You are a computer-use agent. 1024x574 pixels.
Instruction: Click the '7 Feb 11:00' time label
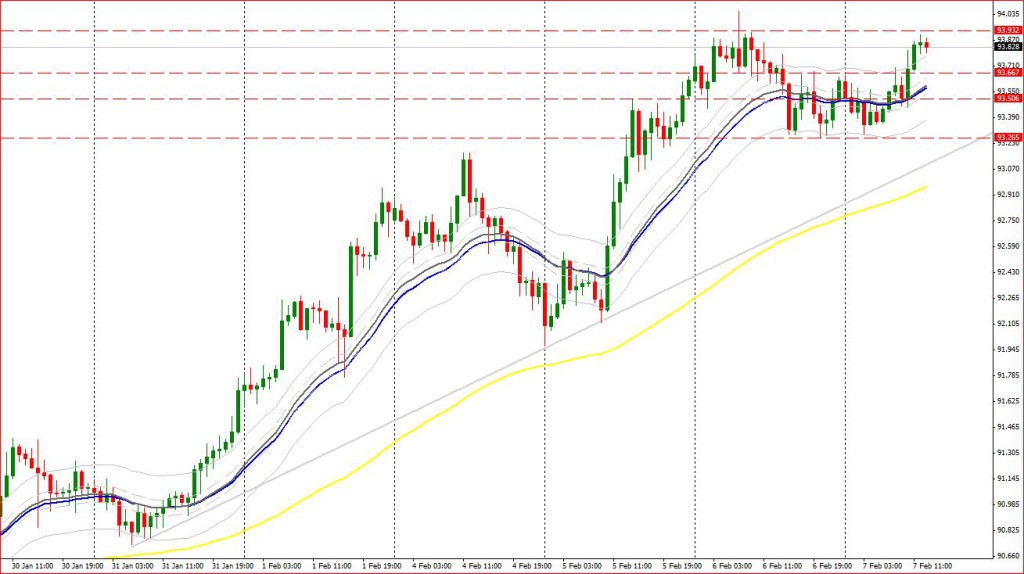click(932, 565)
